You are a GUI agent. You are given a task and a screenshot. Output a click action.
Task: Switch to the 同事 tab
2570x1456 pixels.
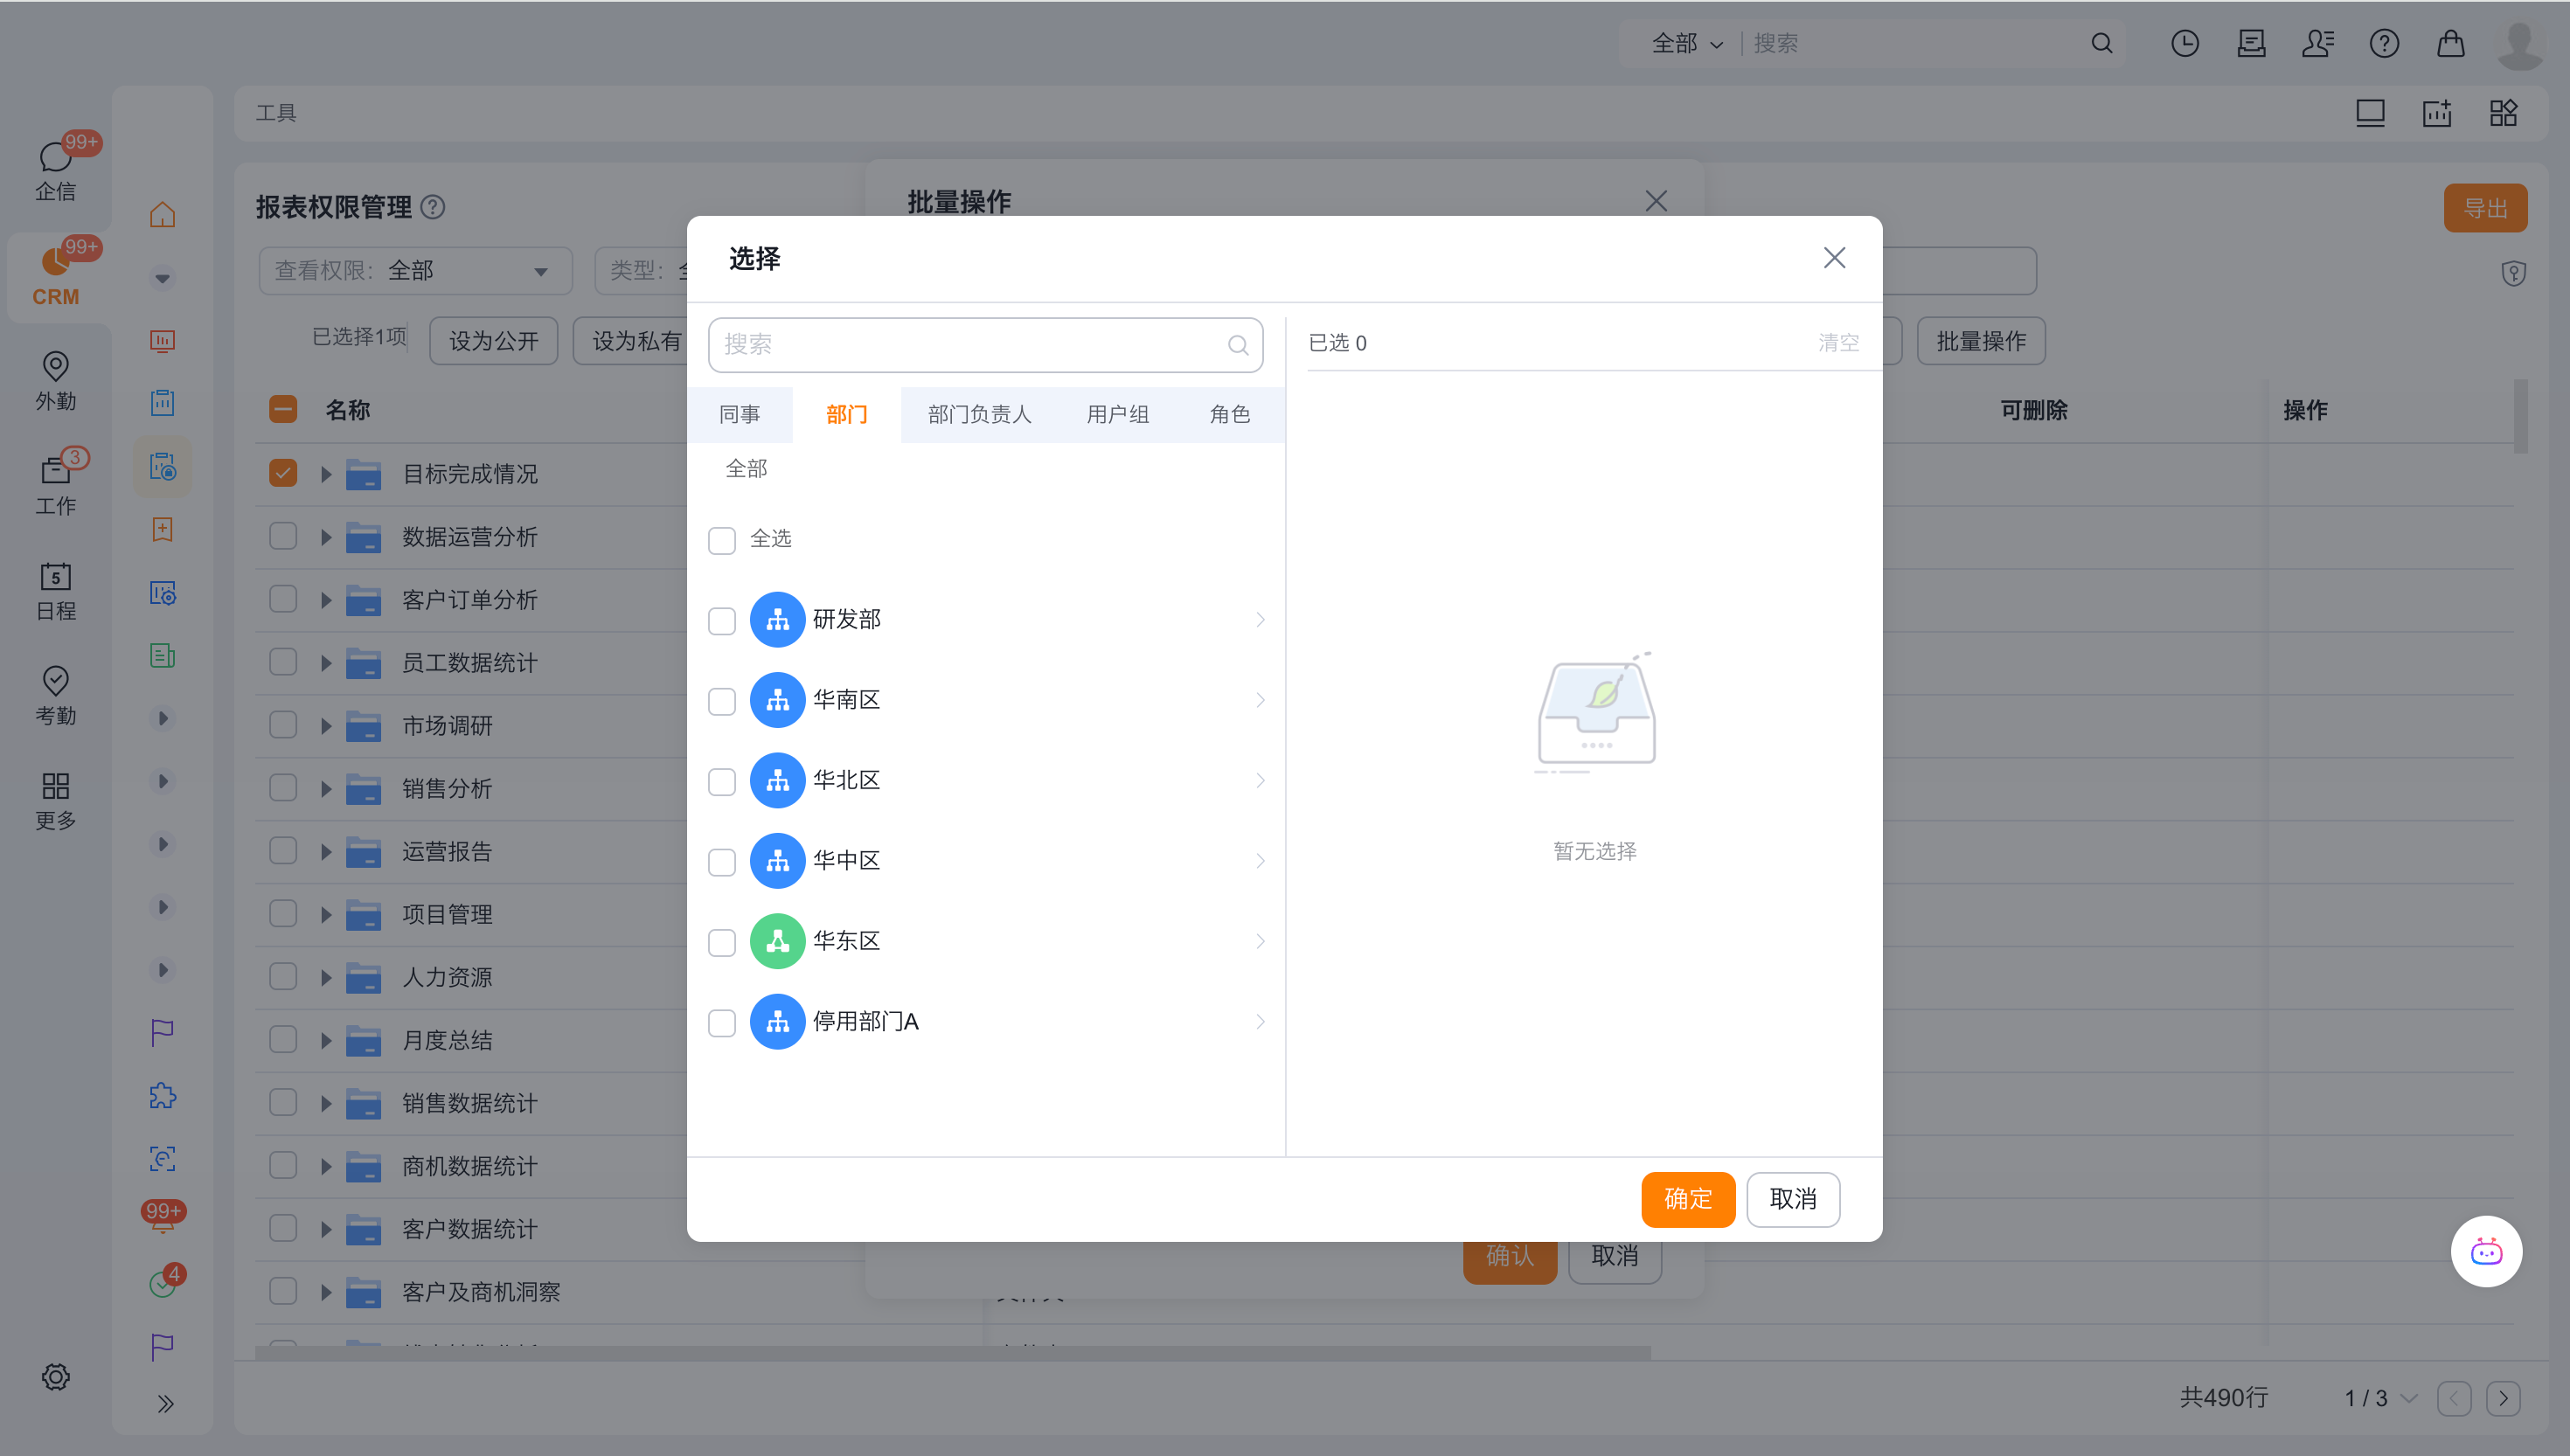coord(739,414)
